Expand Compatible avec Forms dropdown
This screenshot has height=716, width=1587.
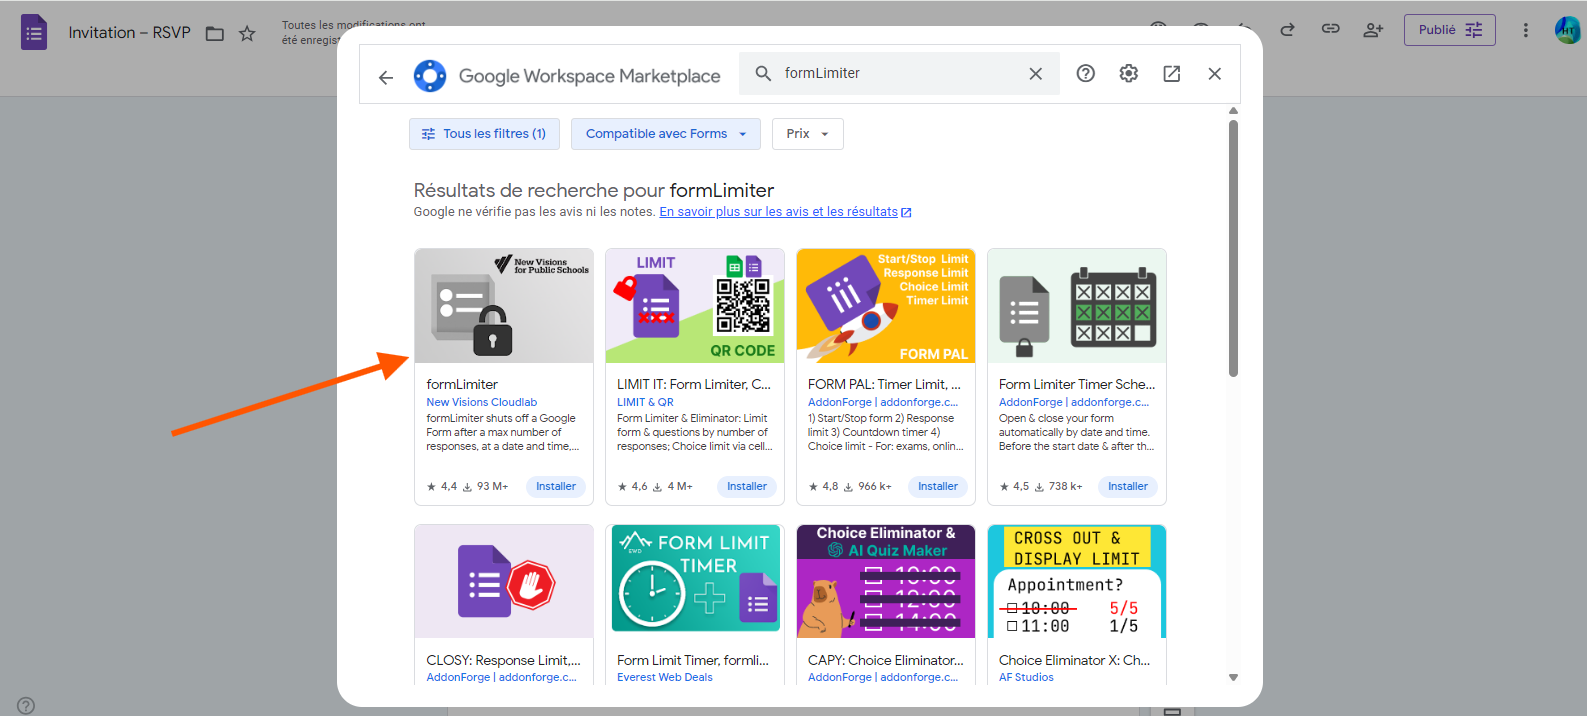point(665,134)
